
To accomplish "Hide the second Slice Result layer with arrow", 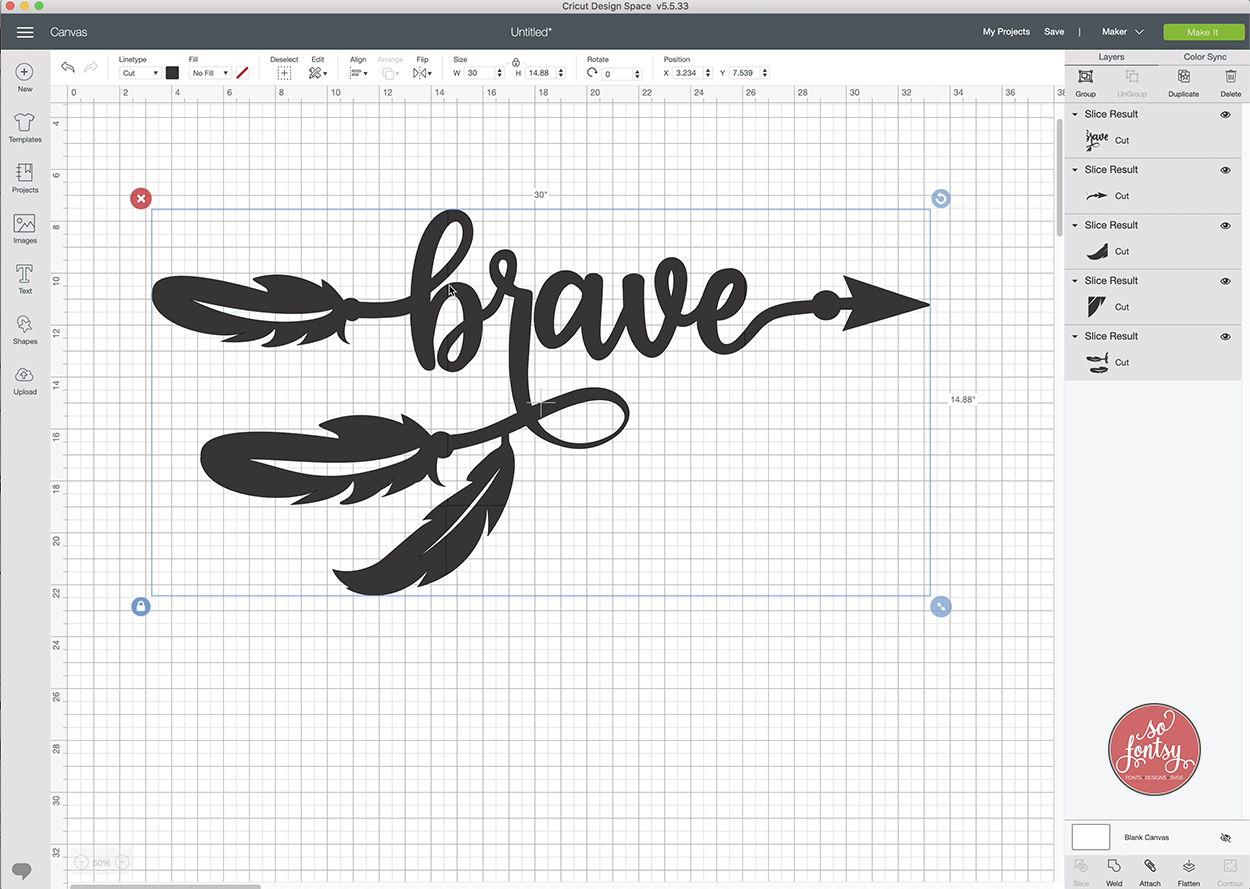I will click(1225, 170).
